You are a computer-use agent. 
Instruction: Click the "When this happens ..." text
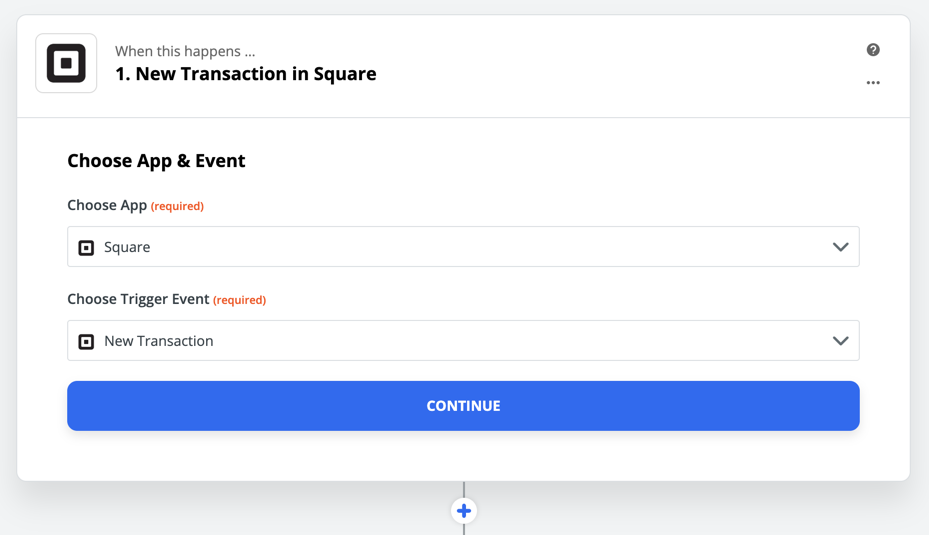185,52
